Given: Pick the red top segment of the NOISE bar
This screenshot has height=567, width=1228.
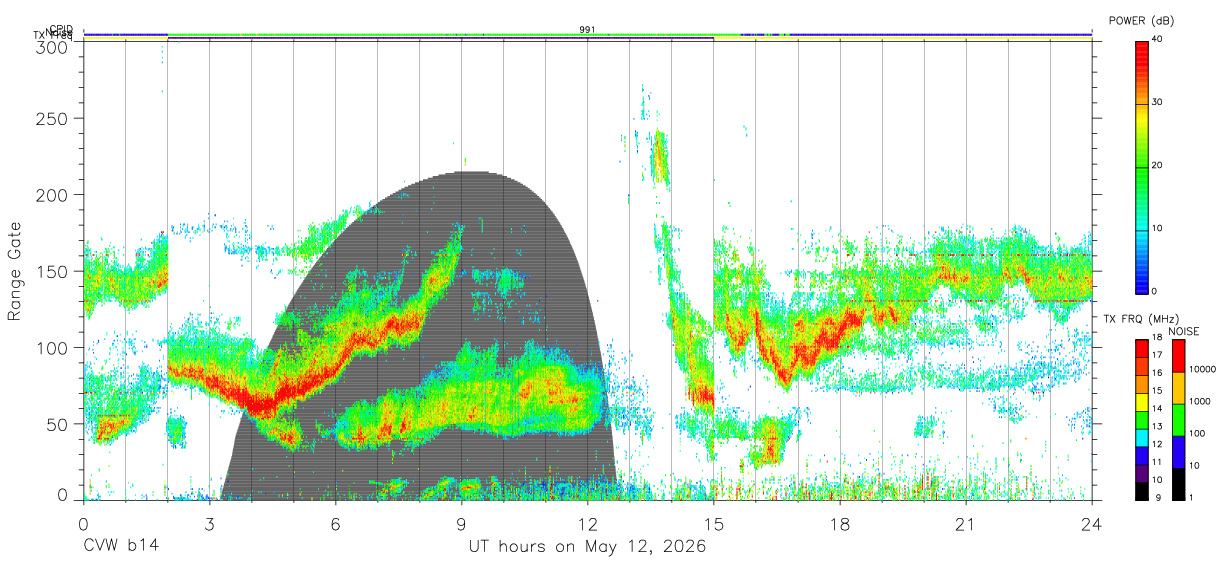Looking at the screenshot, I should 1177,355.
